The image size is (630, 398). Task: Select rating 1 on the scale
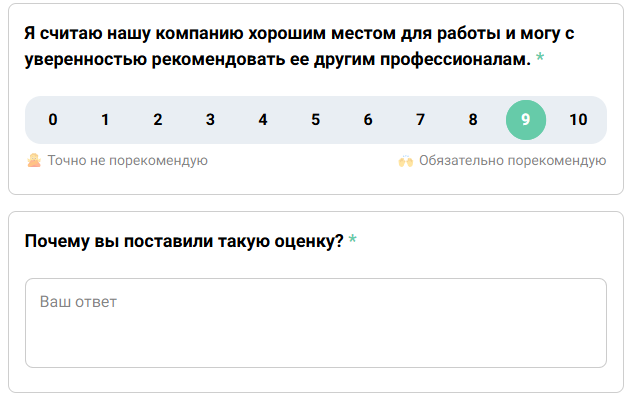pos(105,120)
